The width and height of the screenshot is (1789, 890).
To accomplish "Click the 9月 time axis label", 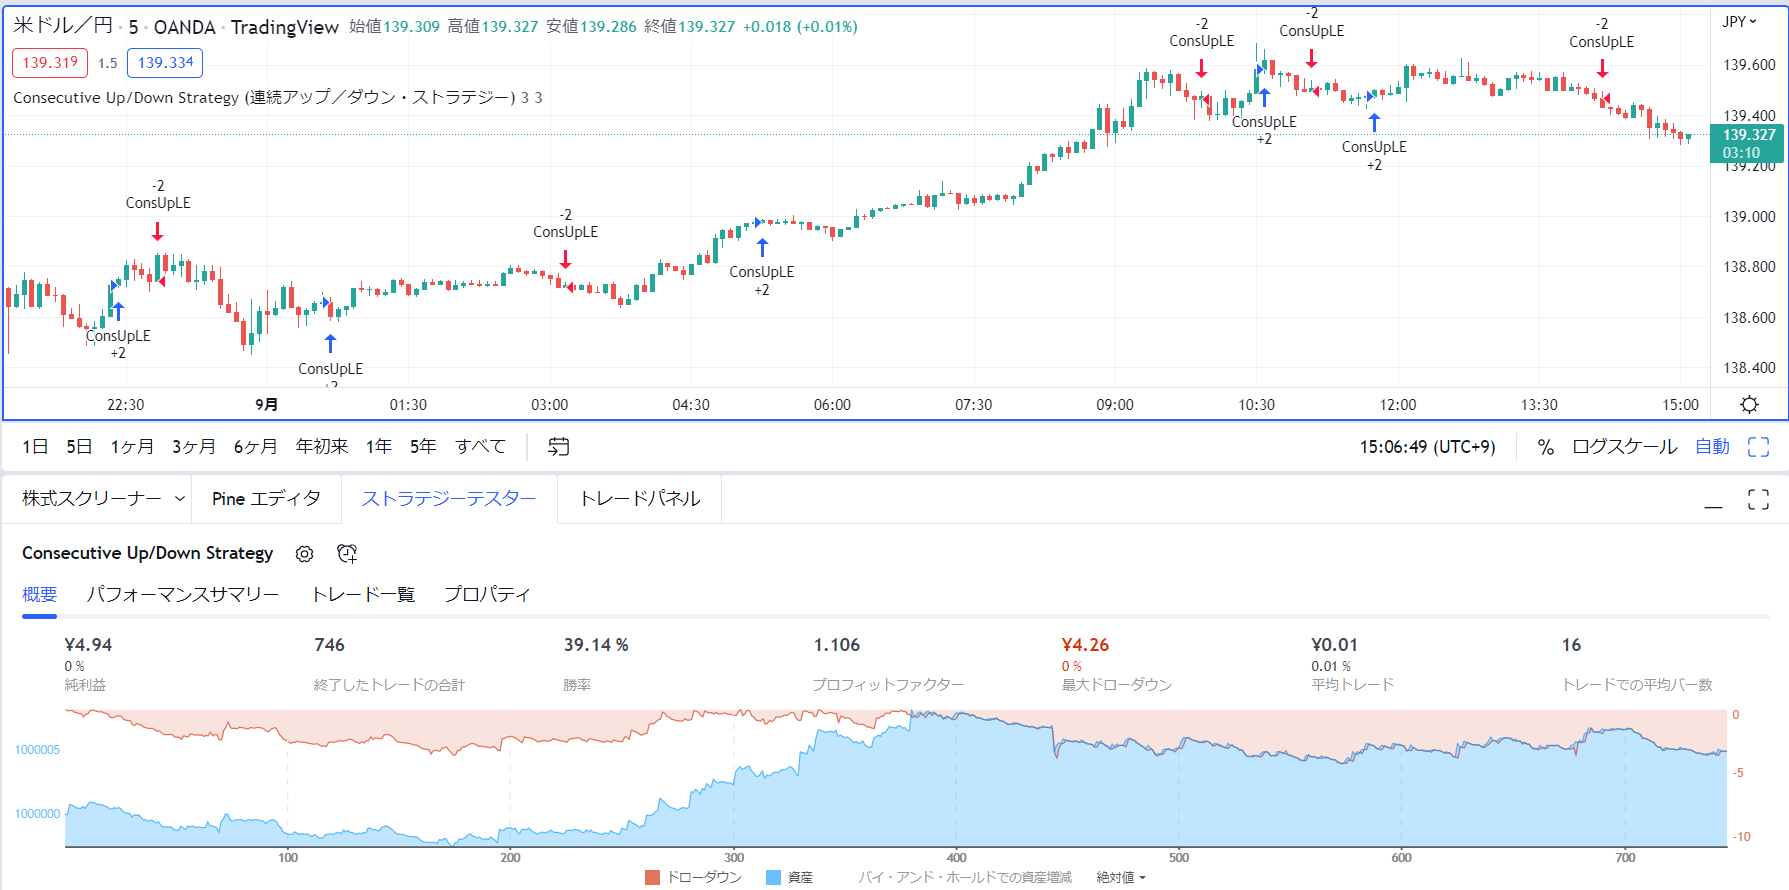I will click(266, 405).
